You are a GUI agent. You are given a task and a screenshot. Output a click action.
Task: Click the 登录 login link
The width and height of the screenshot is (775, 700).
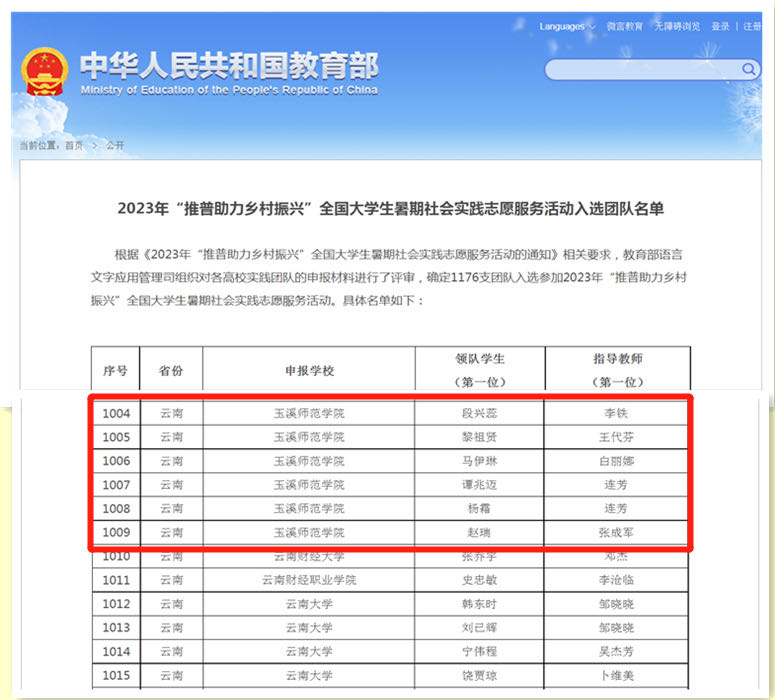click(720, 27)
